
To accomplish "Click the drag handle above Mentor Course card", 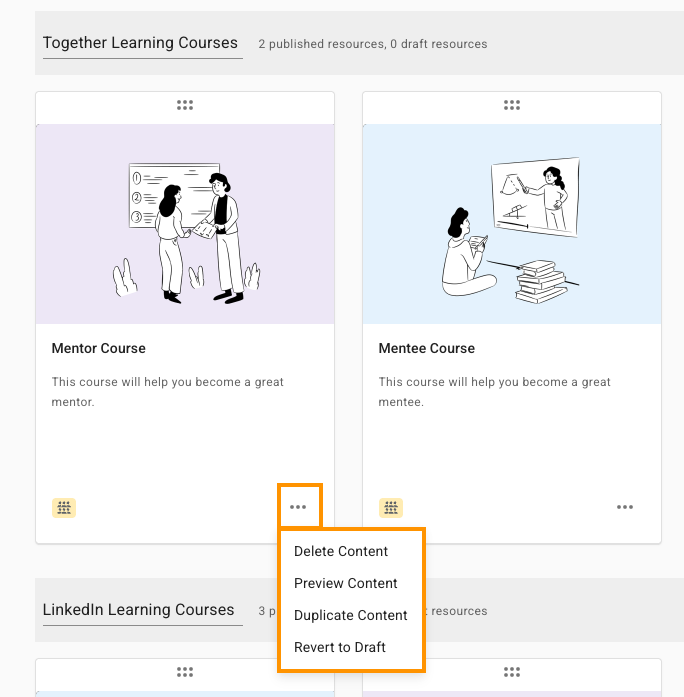I will tap(185, 105).
